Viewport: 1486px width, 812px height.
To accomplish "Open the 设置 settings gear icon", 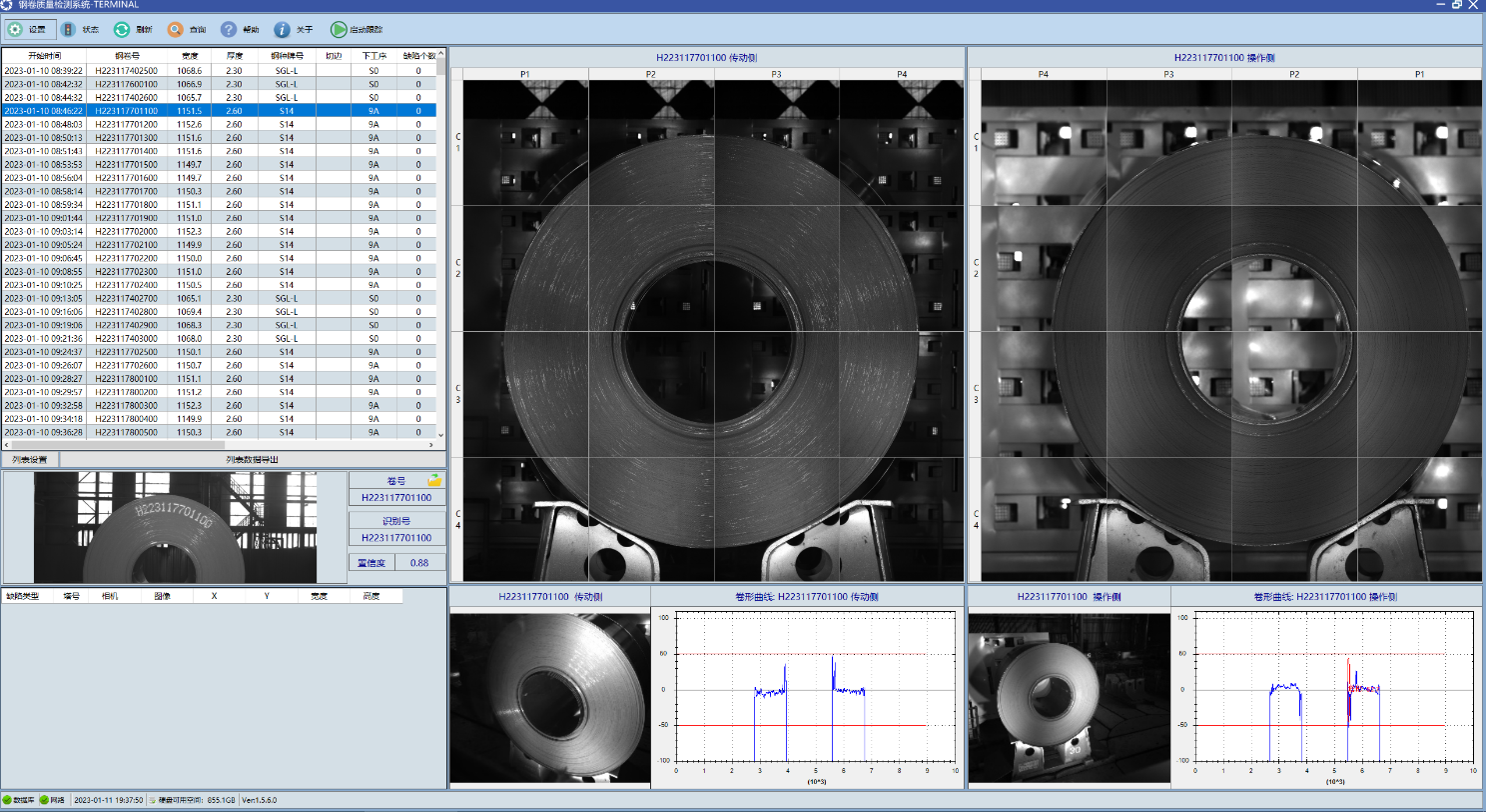I will pos(17,30).
